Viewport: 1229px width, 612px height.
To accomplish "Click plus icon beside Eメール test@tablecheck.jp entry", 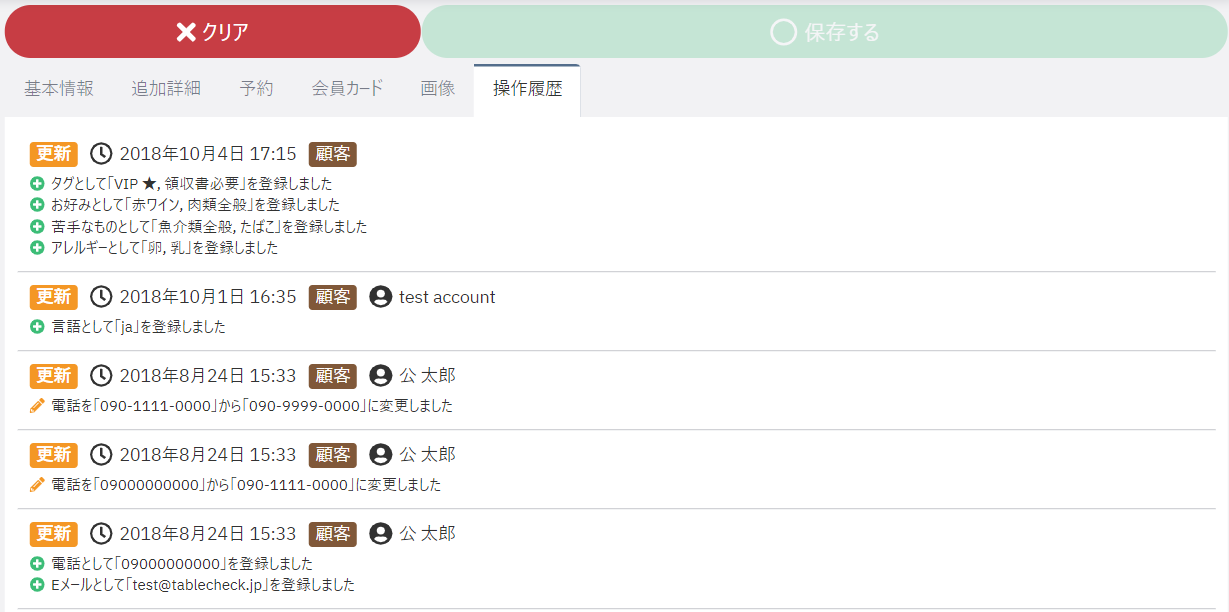I will click(37, 585).
